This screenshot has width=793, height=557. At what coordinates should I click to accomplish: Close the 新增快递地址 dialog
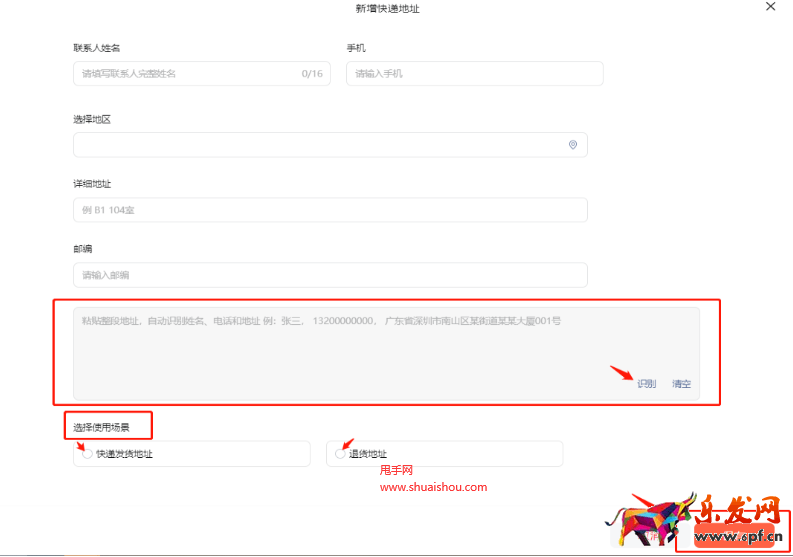click(x=770, y=7)
